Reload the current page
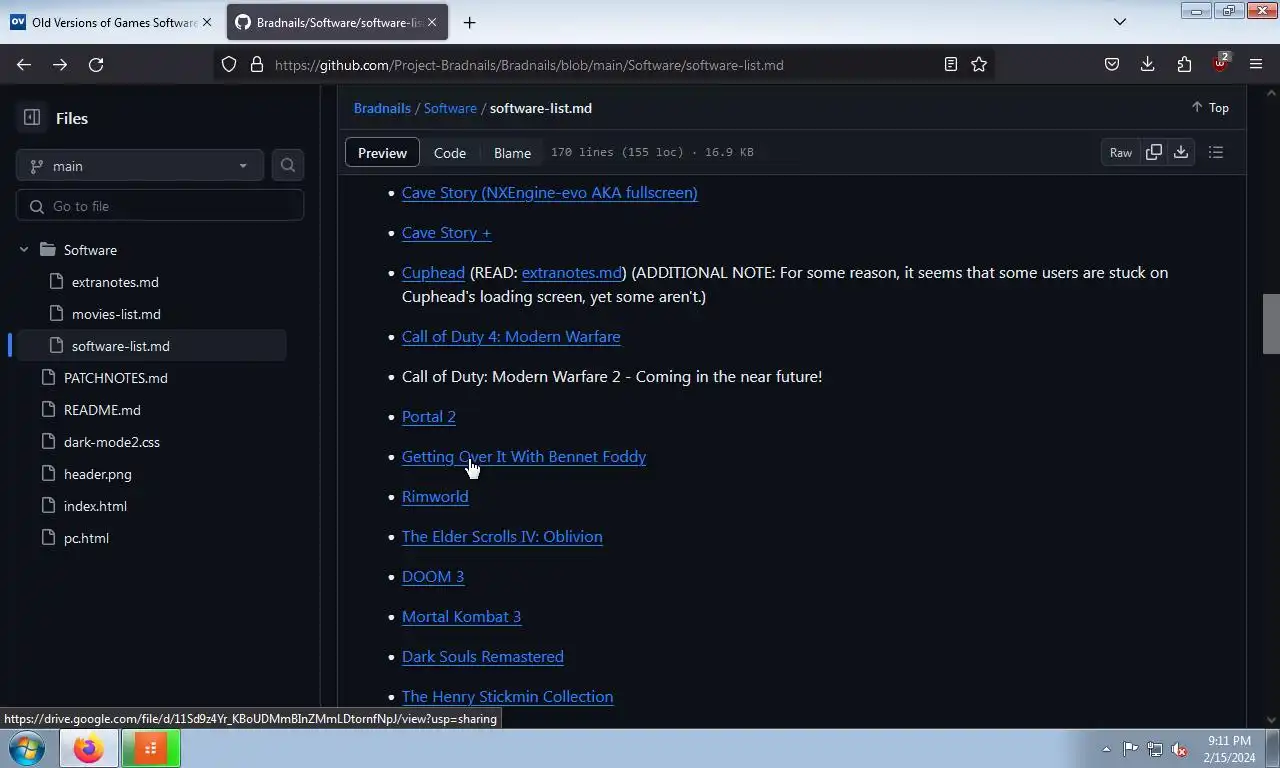The image size is (1280, 768). pyautogui.click(x=96, y=64)
